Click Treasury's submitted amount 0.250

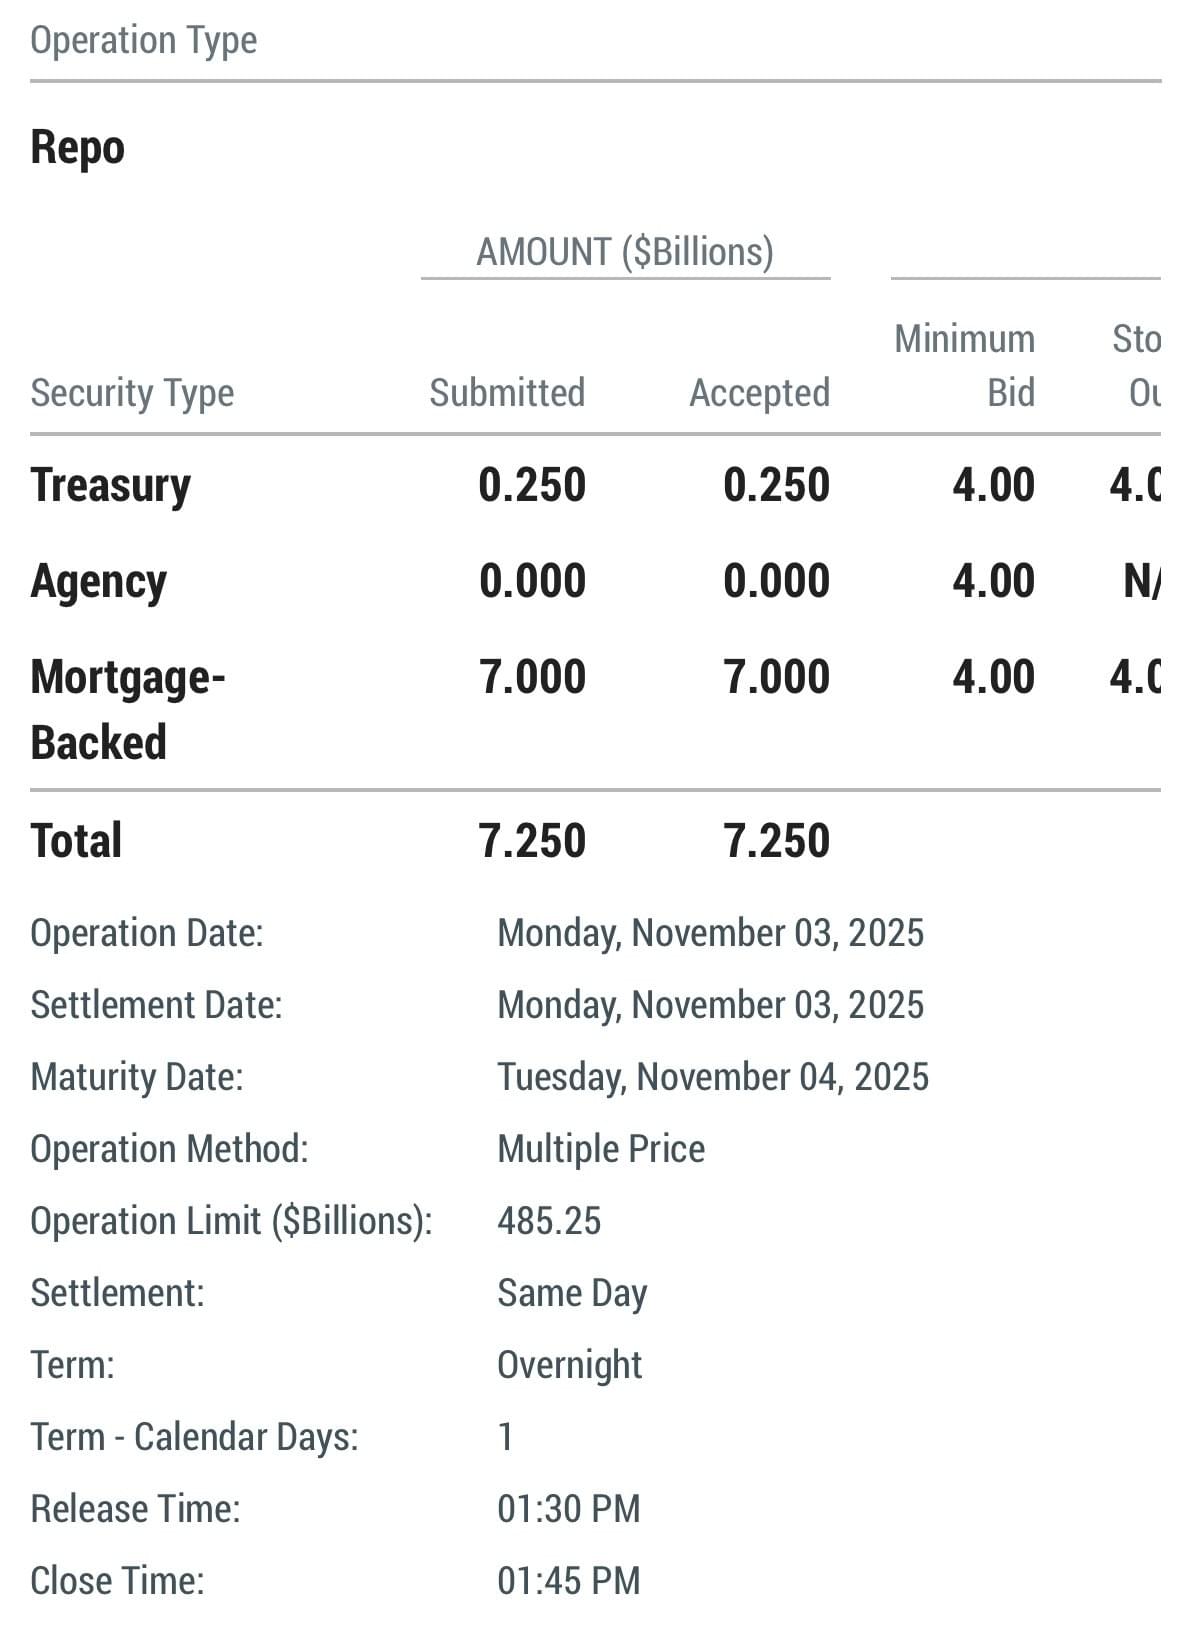click(532, 486)
